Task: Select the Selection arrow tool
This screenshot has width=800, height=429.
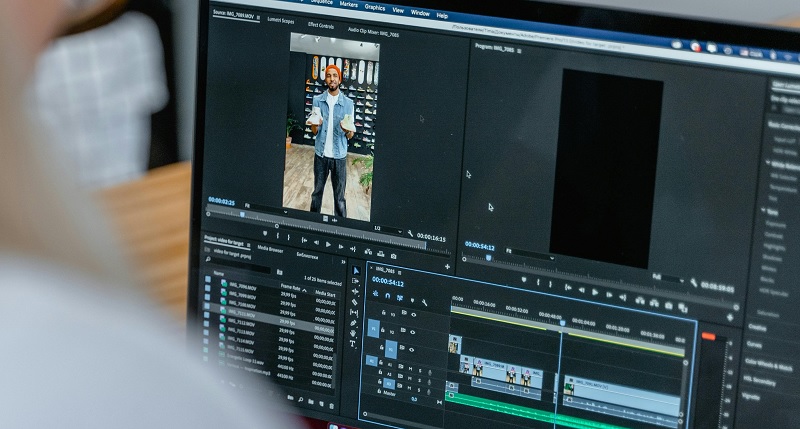Action: [356, 271]
